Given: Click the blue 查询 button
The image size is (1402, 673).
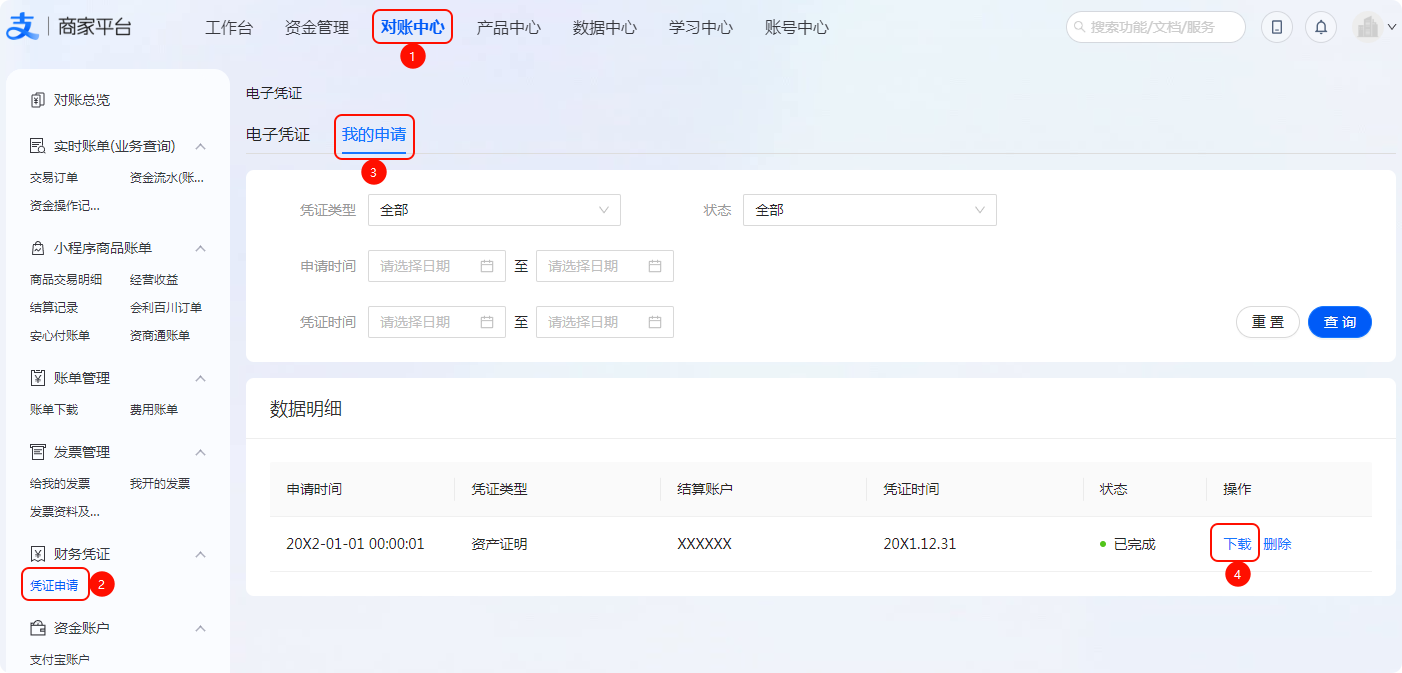Looking at the screenshot, I should click(1339, 322).
